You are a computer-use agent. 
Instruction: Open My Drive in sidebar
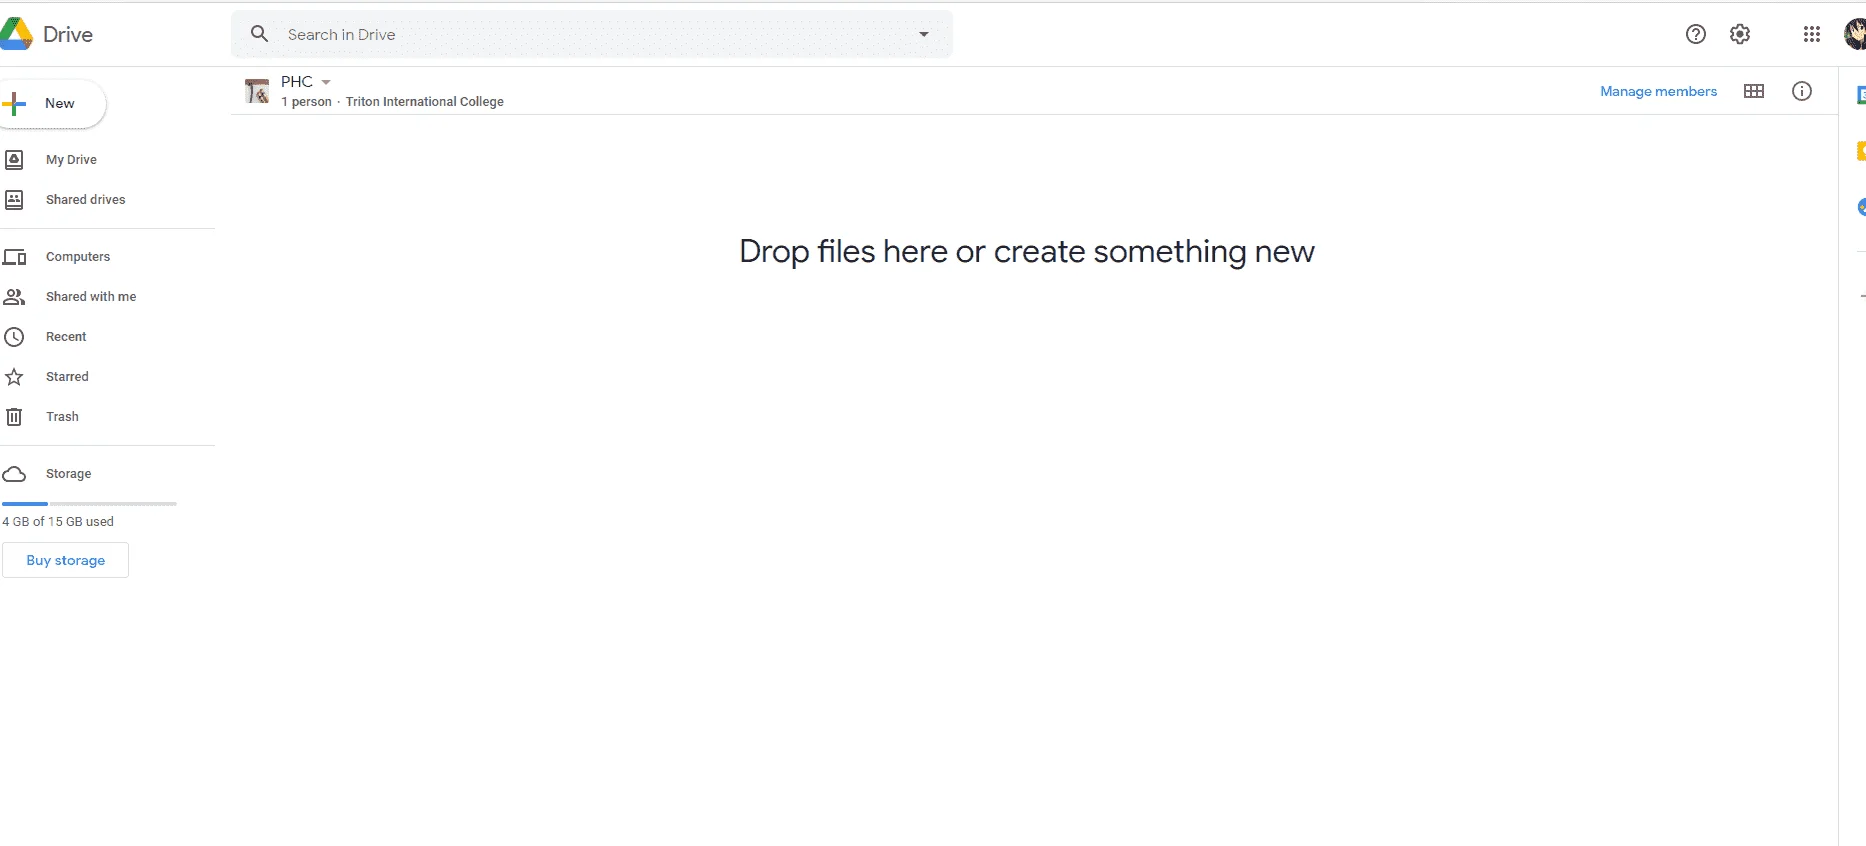tap(71, 159)
